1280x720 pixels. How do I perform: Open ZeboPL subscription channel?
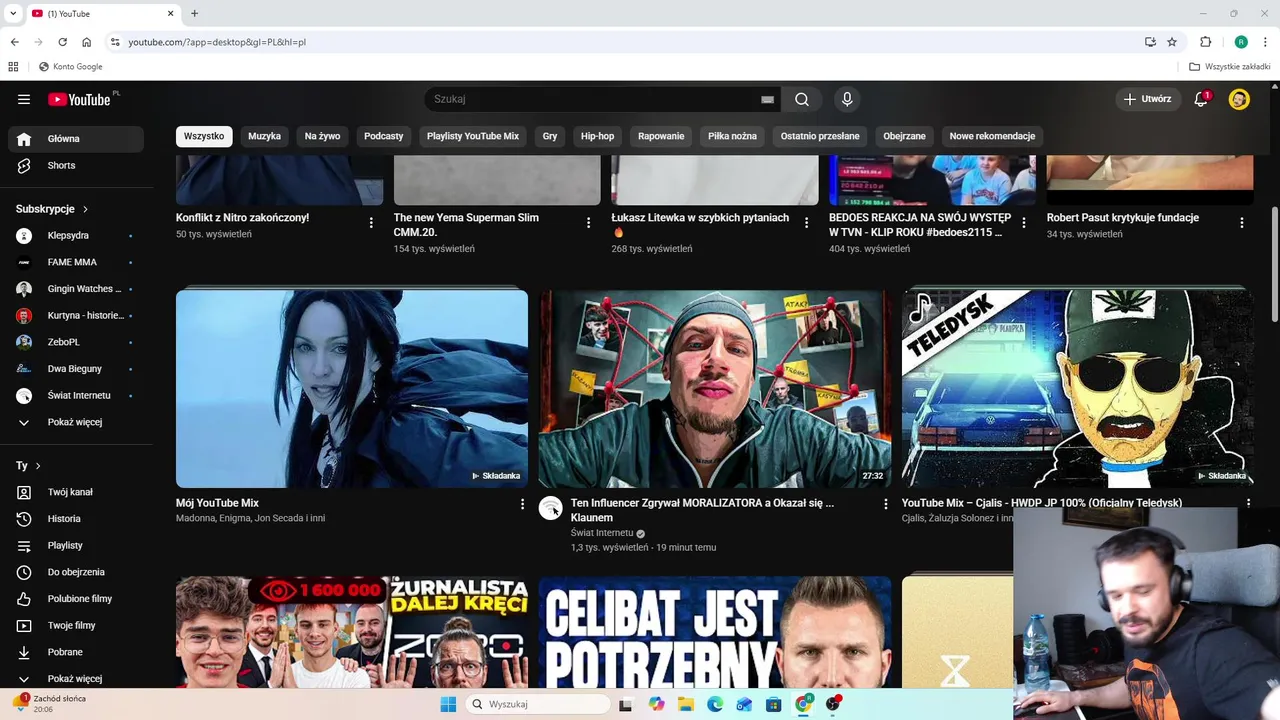[x=76, y=342]
